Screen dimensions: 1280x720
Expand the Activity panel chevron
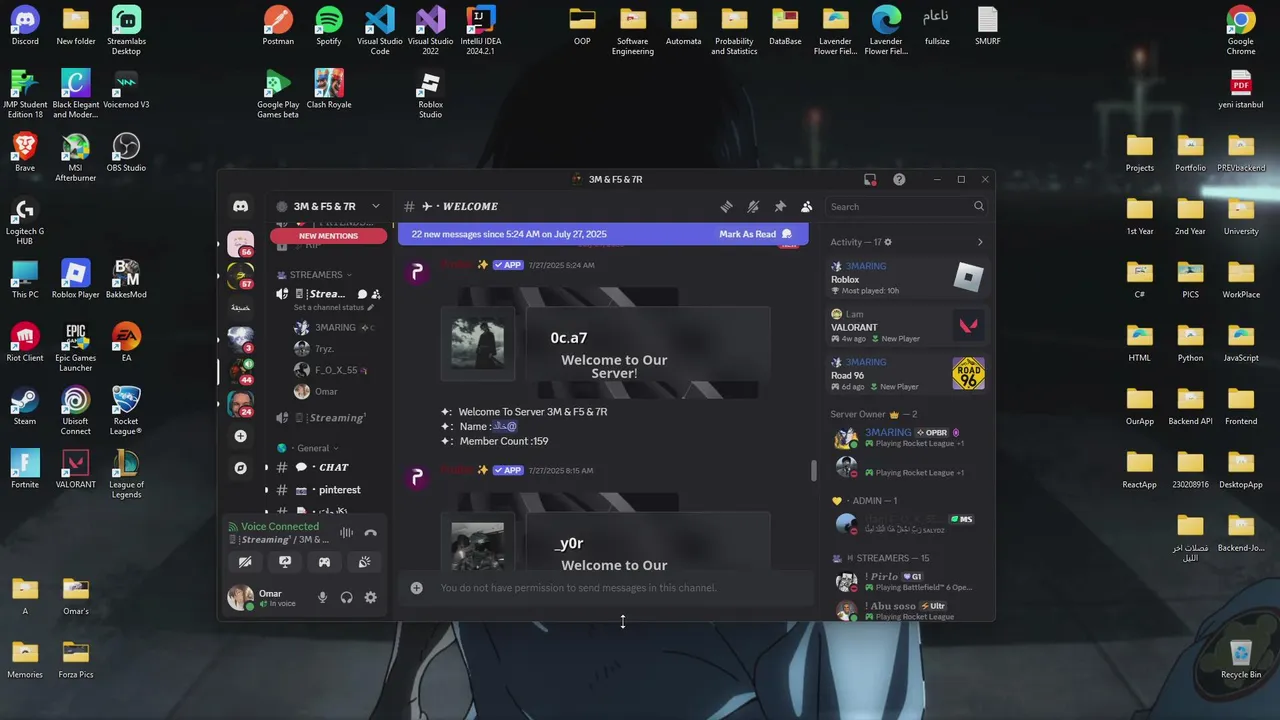(x=979, y=242)
